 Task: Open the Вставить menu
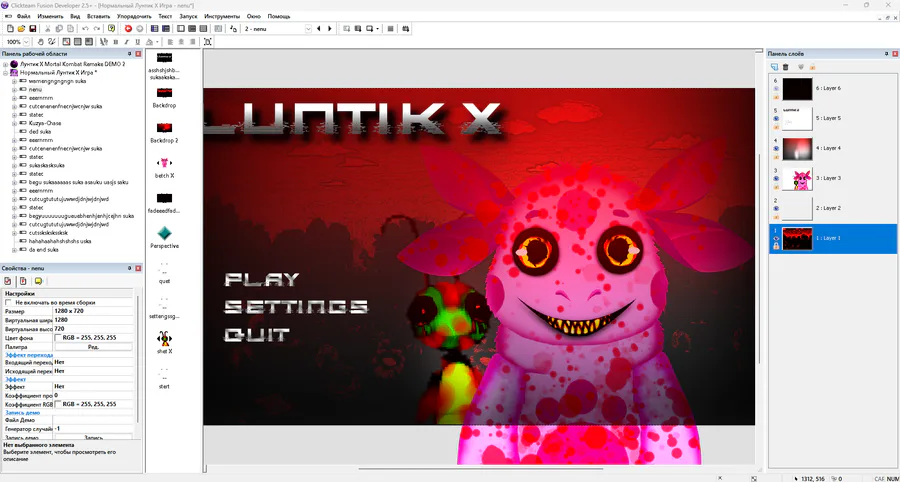coord(98,16)
